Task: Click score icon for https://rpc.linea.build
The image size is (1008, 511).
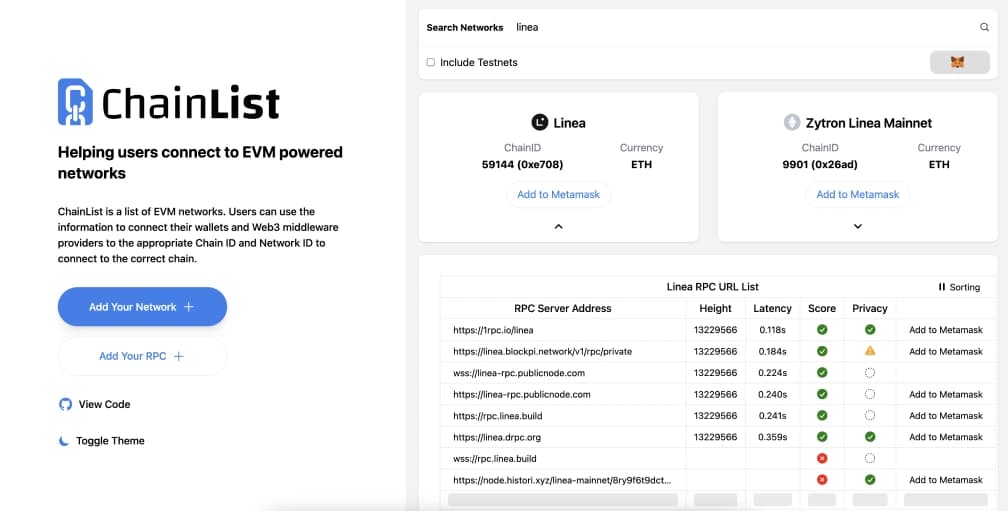Action: (822, 416)
